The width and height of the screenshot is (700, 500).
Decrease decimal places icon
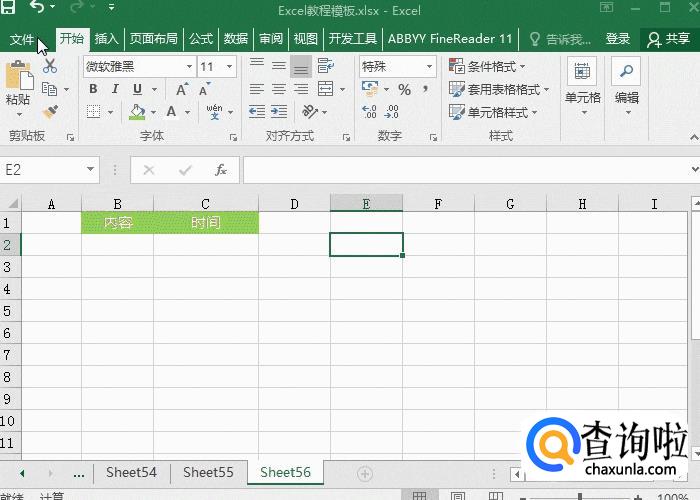[x=392, y=112]
